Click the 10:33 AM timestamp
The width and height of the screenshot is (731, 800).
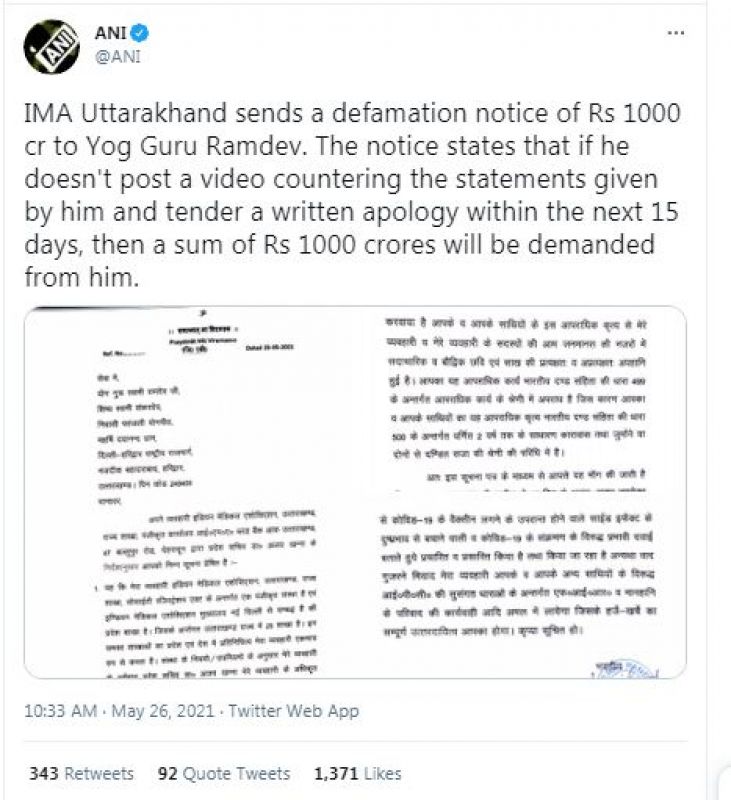60,711
